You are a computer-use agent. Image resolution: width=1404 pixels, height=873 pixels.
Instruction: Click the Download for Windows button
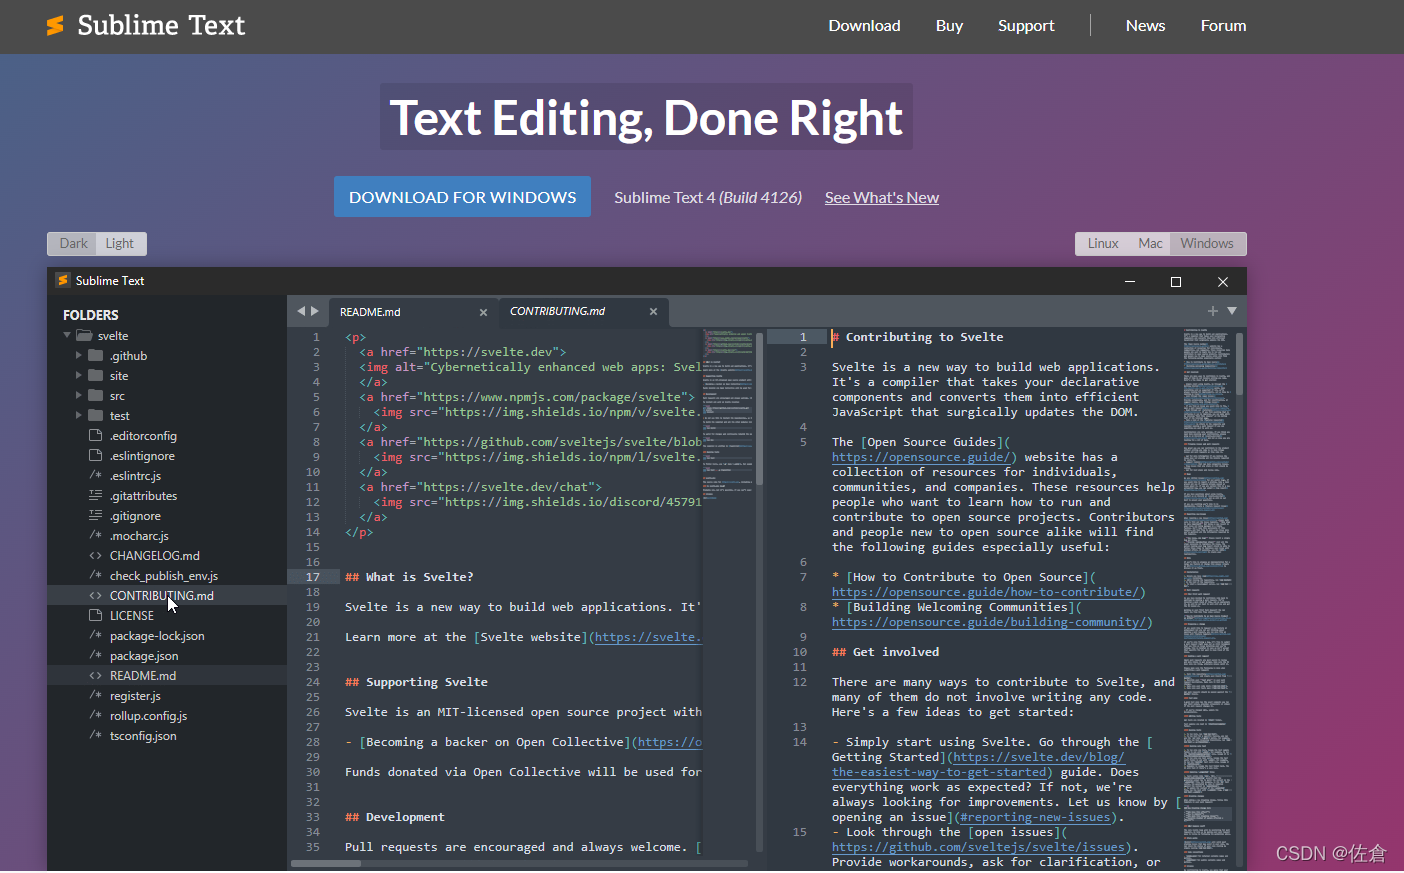pos(462,197)
